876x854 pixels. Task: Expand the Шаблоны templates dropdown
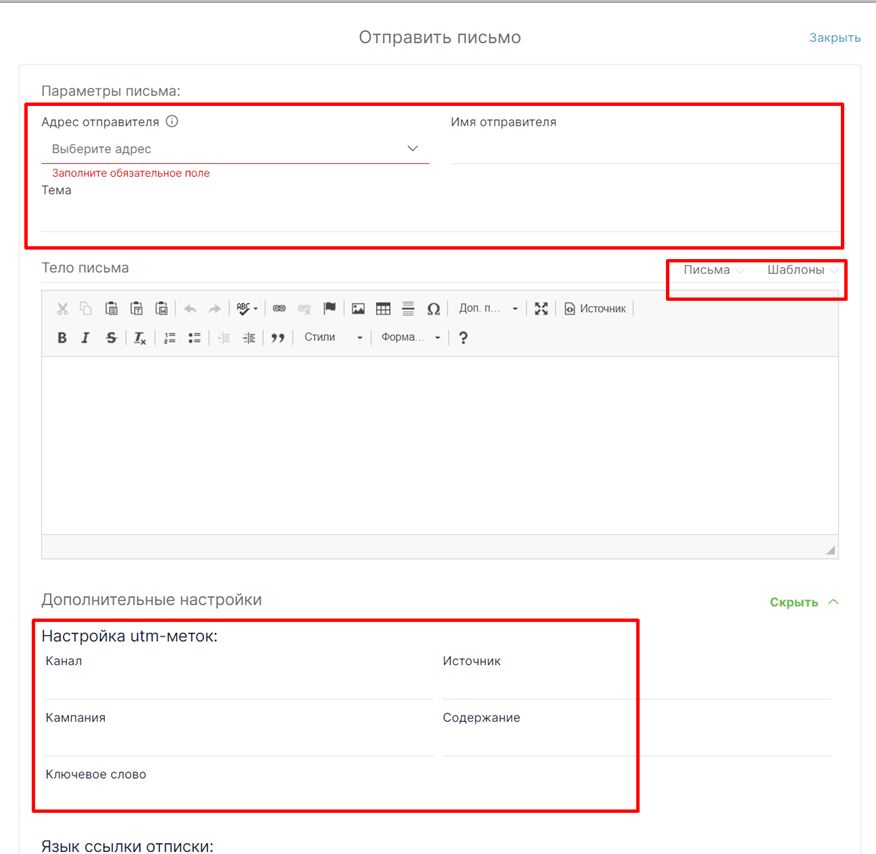(802, 270)
